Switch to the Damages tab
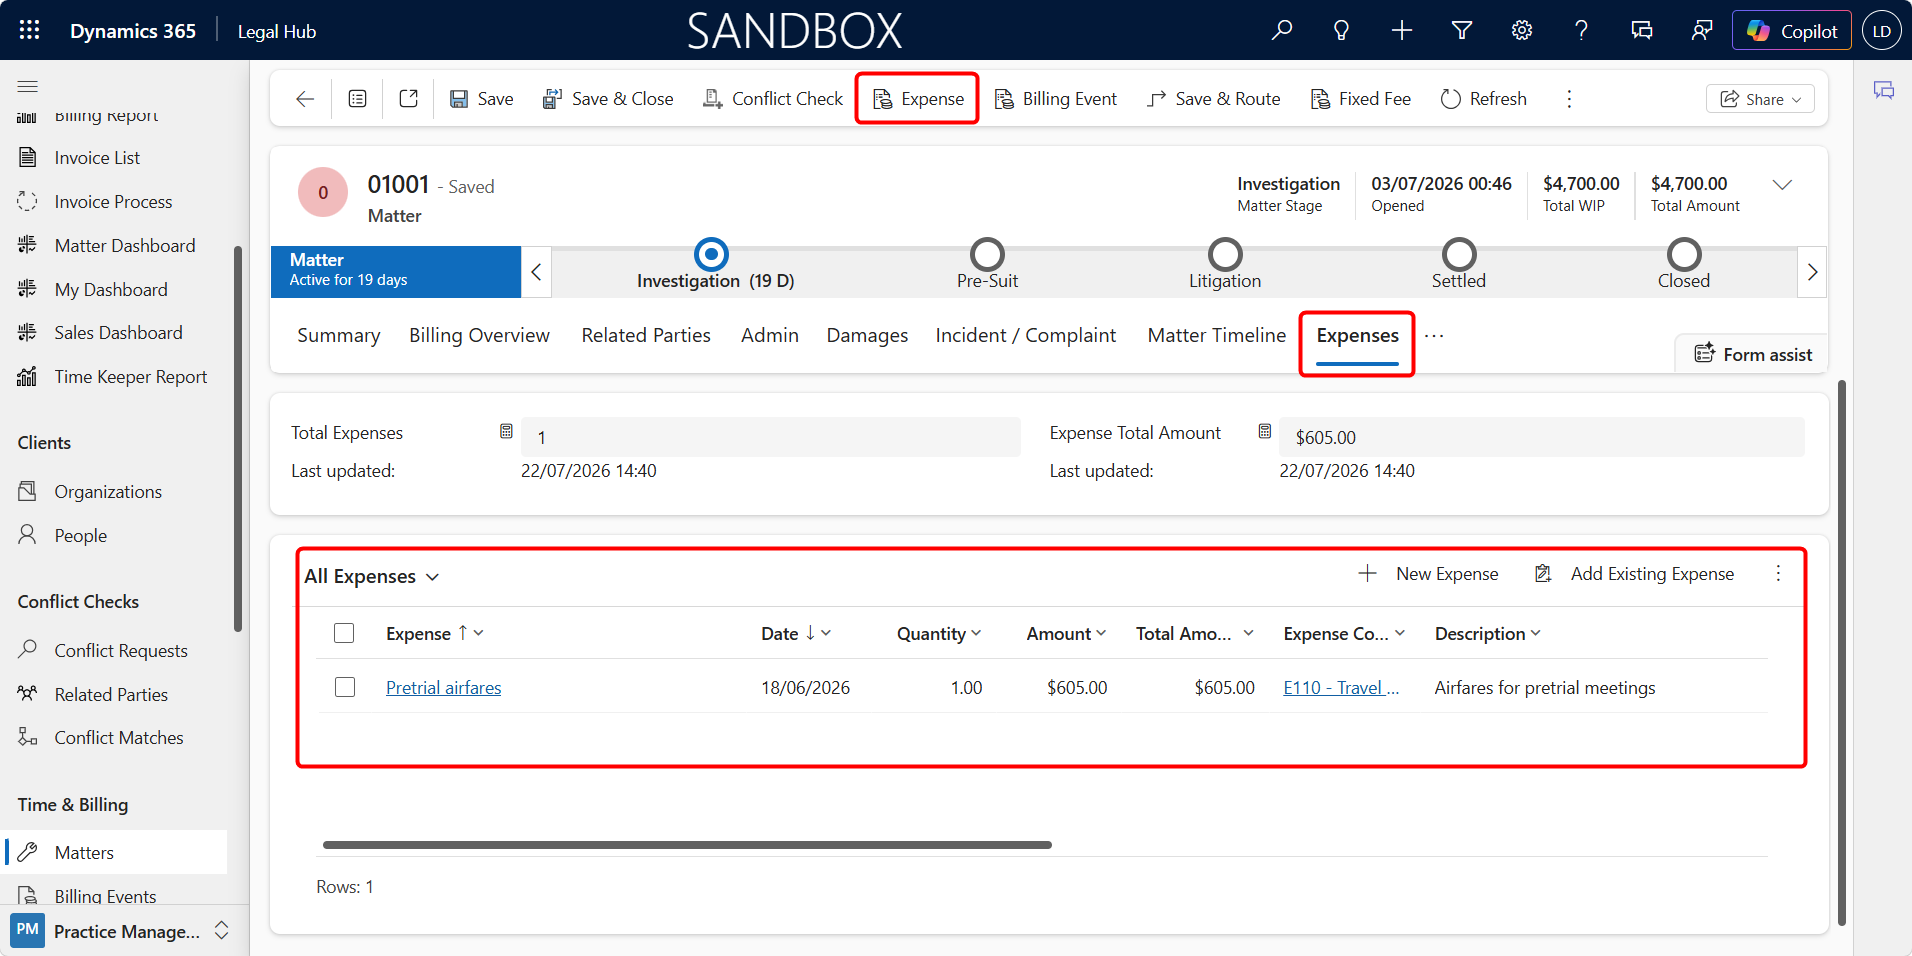 pos(867,336)
